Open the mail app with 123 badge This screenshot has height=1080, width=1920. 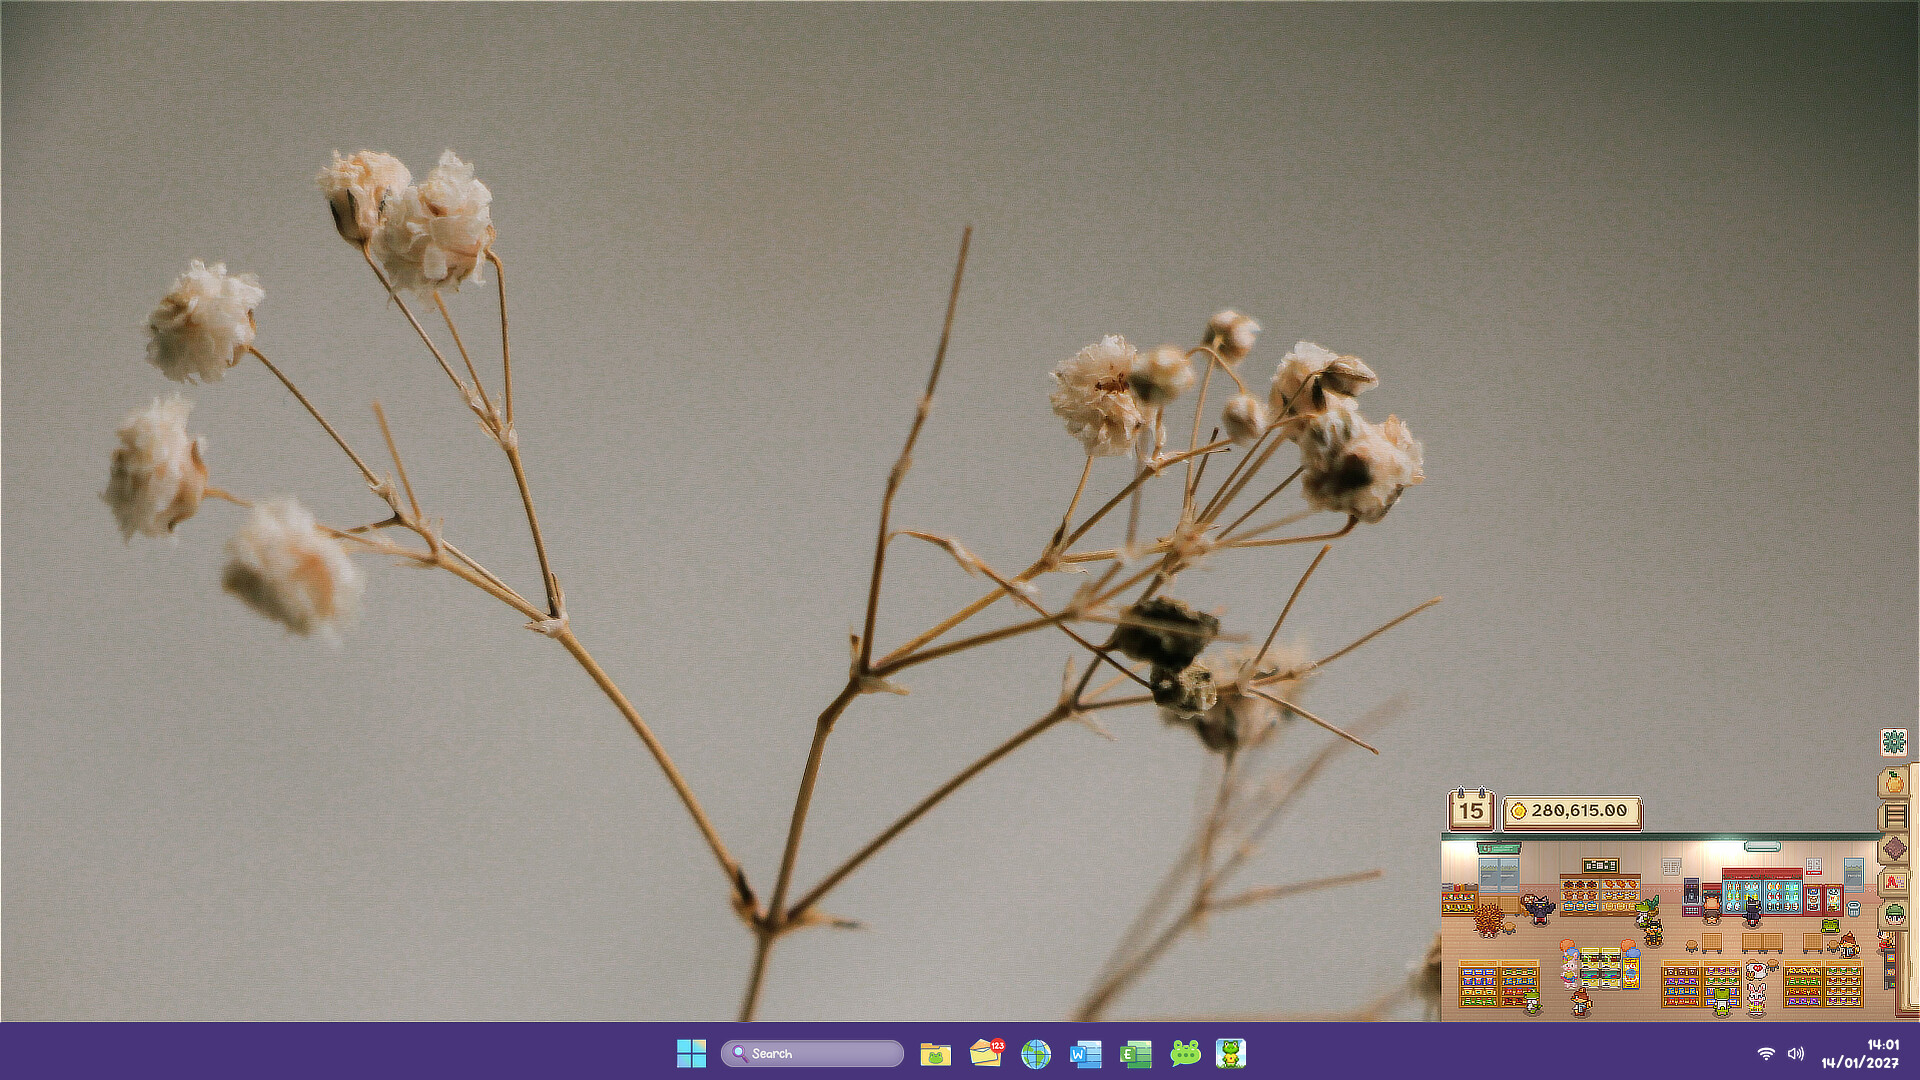986,1053
